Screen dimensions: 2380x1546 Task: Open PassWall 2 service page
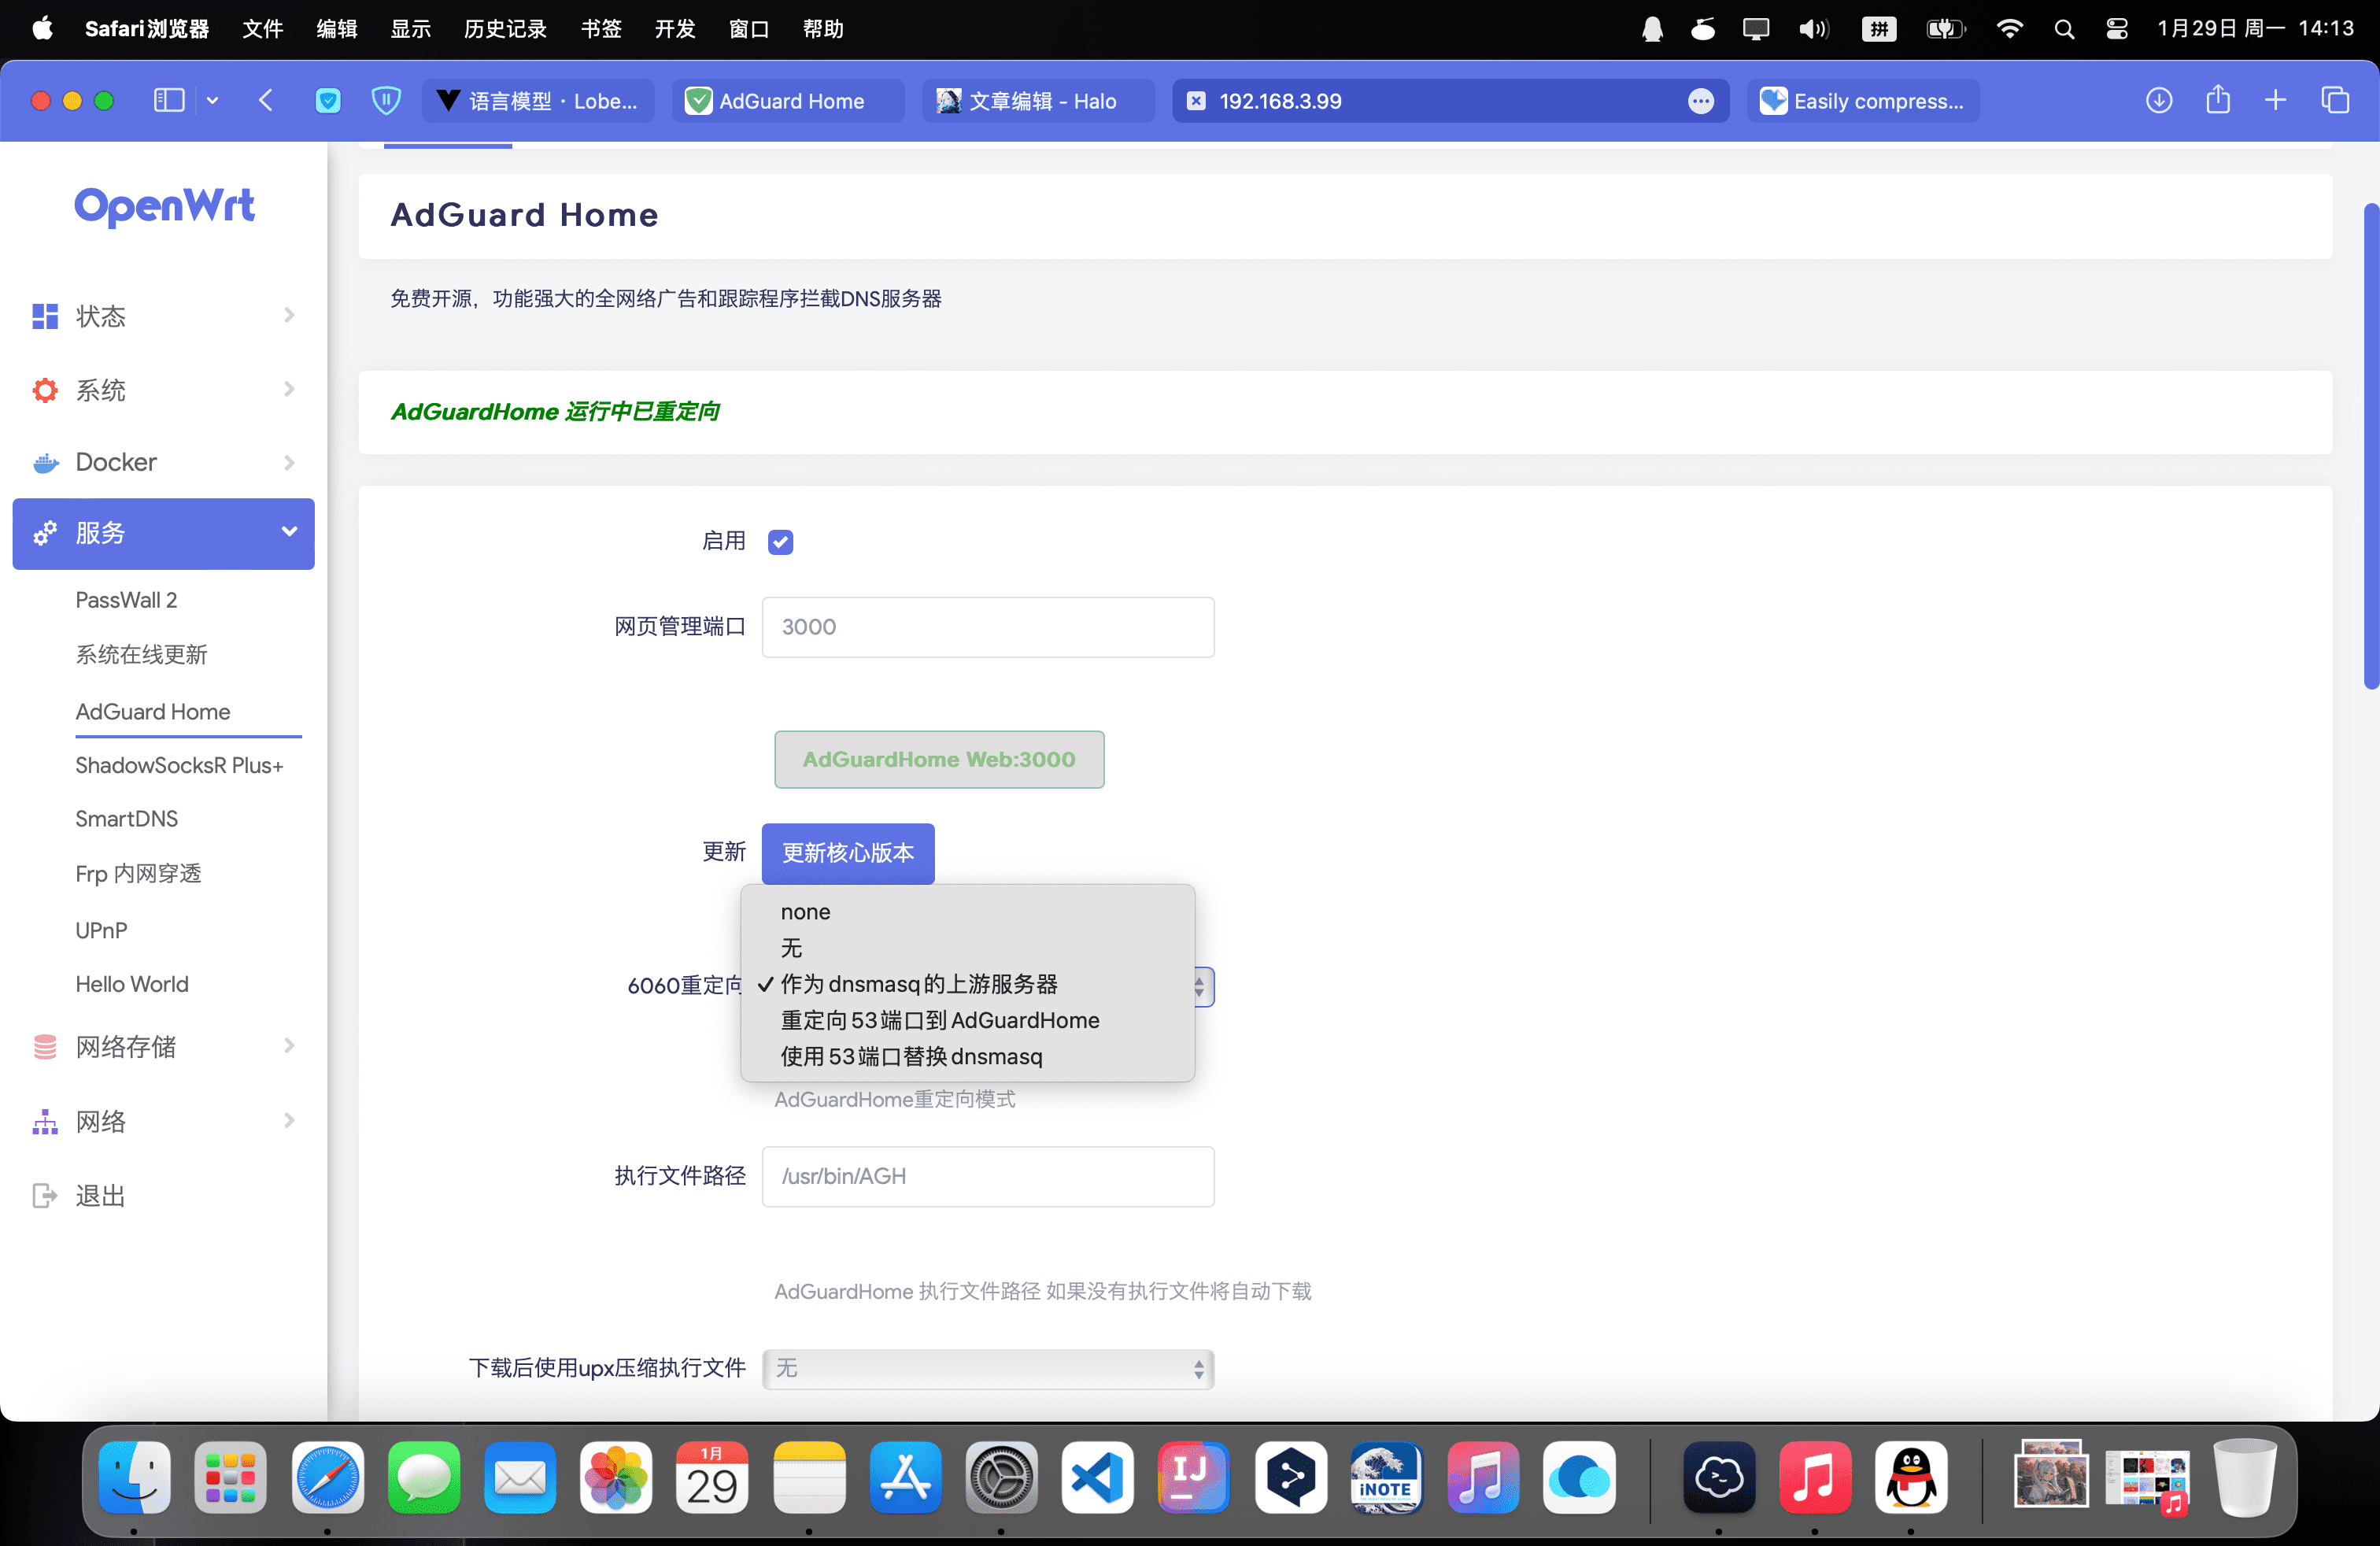pyautogui.click(x=126, y=600)
